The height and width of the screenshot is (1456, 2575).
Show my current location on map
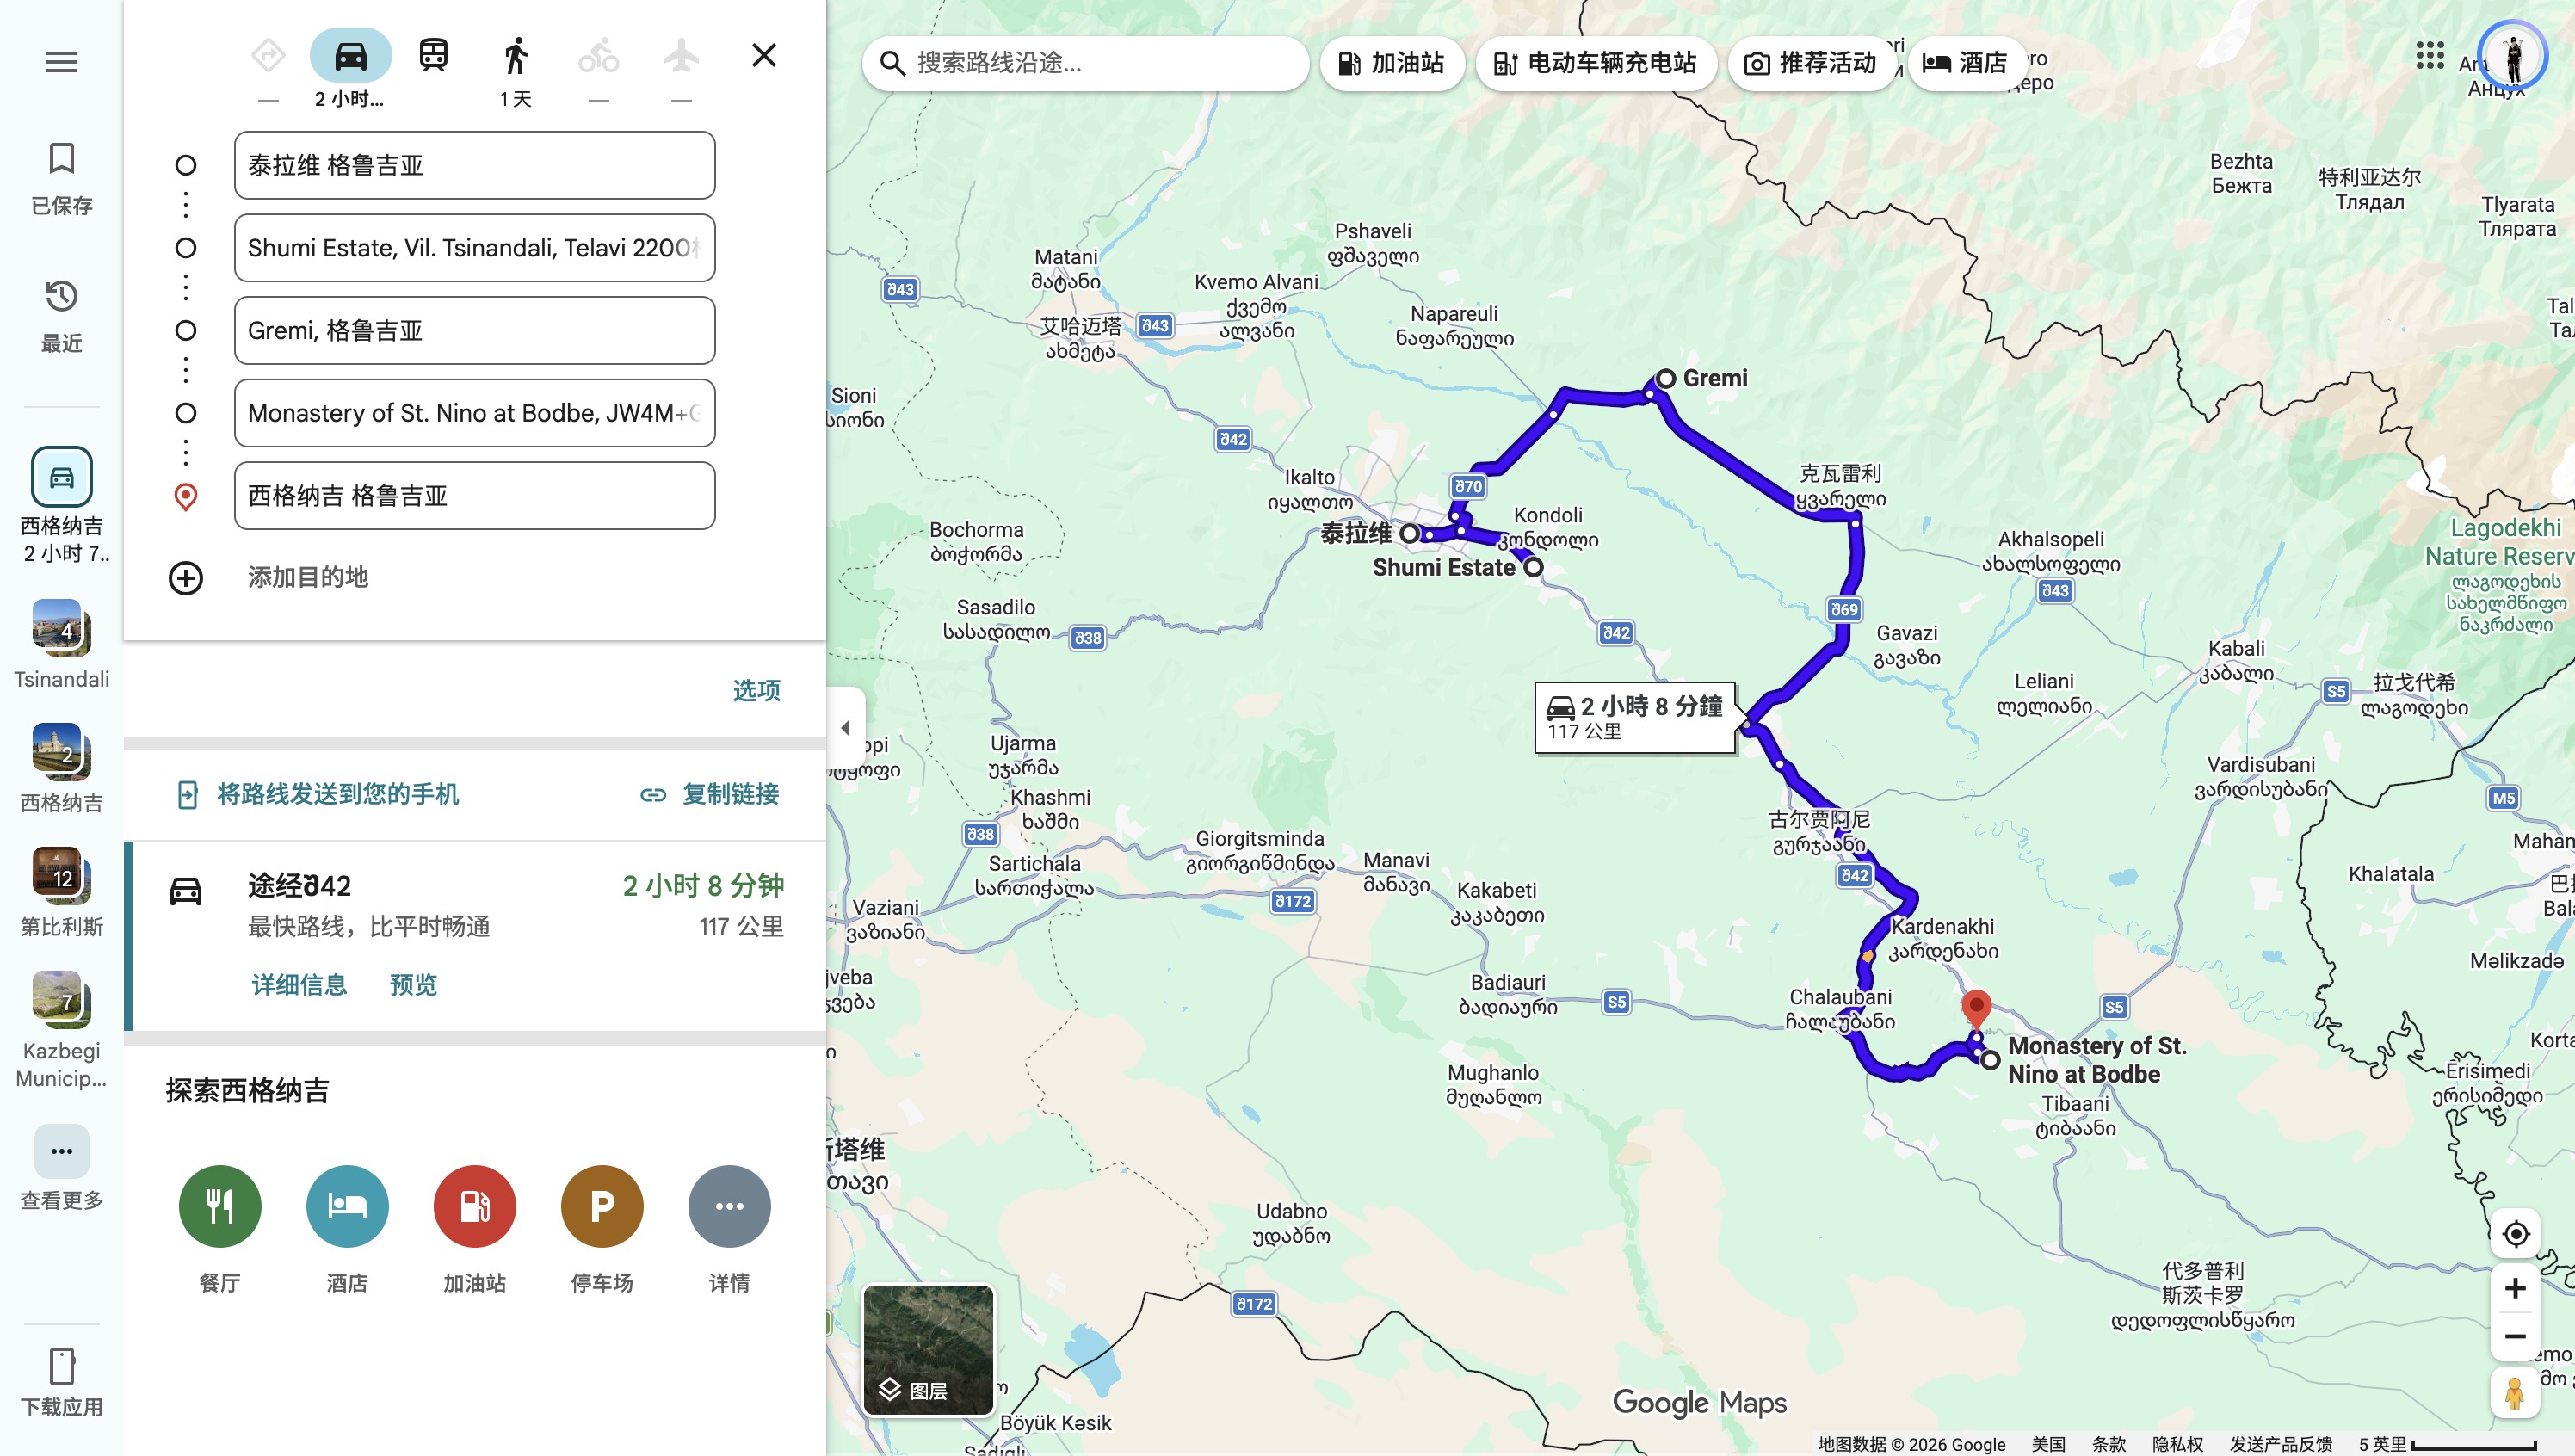tap(2515, 1234)
